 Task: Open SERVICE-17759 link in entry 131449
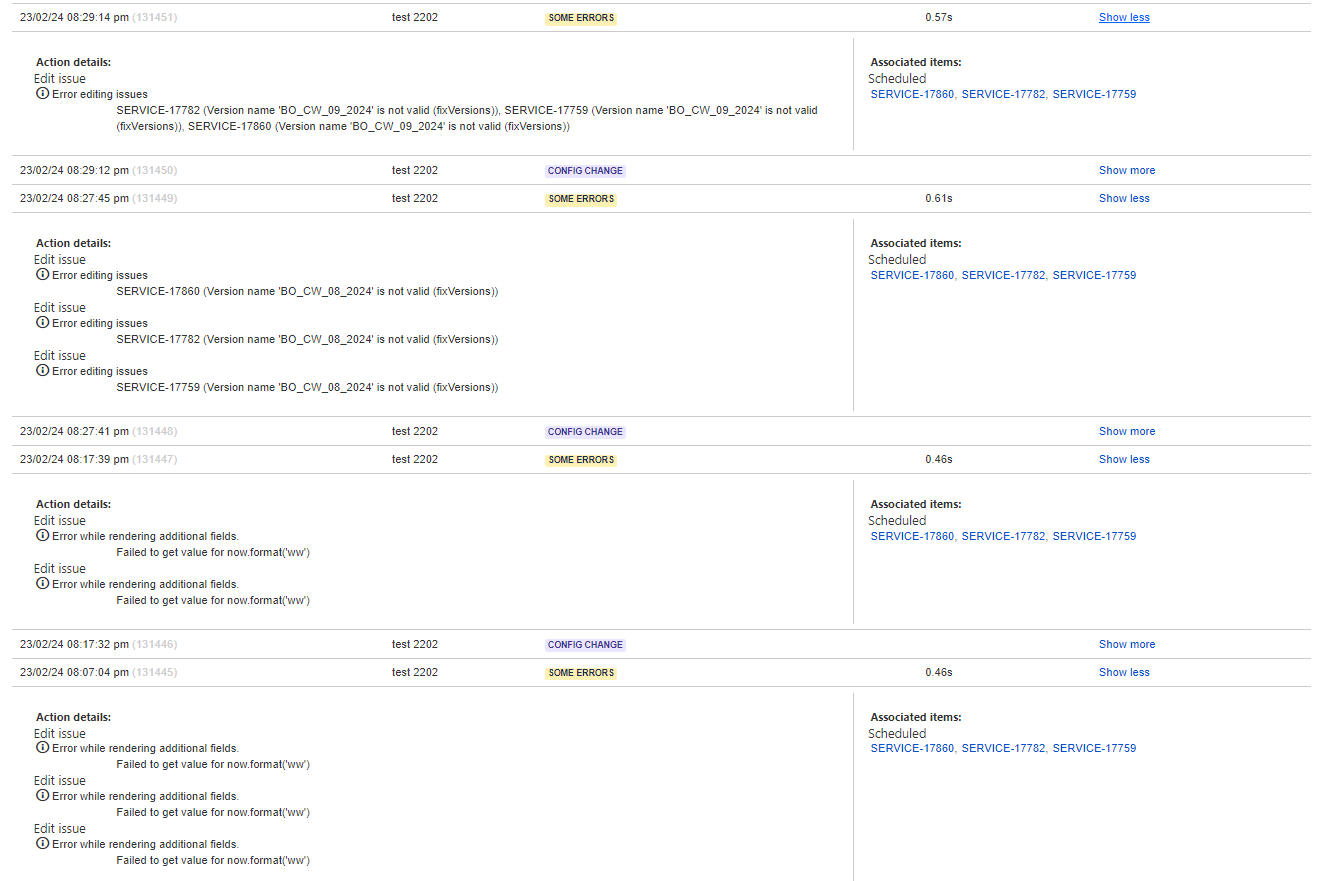click(x=1094, y=276)
